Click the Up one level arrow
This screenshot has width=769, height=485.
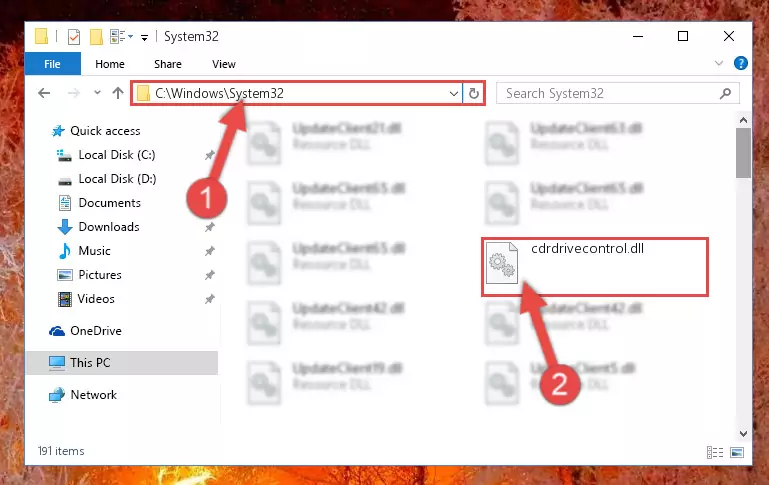[118, 93]
